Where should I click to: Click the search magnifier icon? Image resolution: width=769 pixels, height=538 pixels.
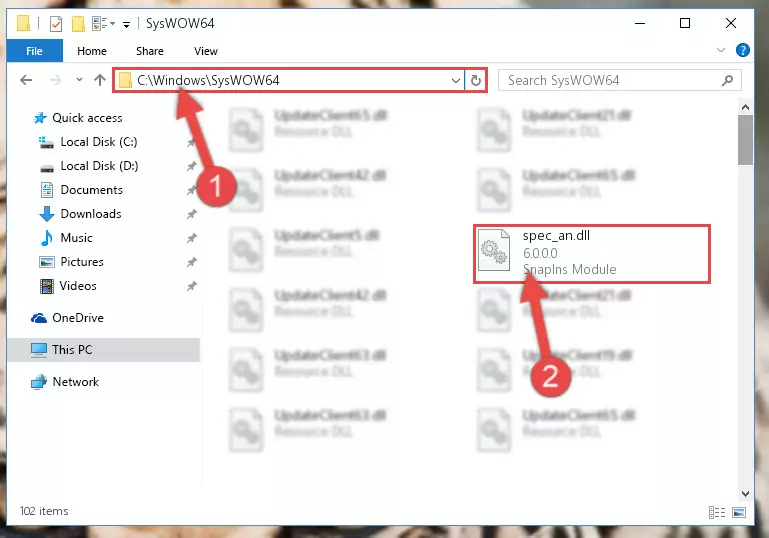point(728,80)
